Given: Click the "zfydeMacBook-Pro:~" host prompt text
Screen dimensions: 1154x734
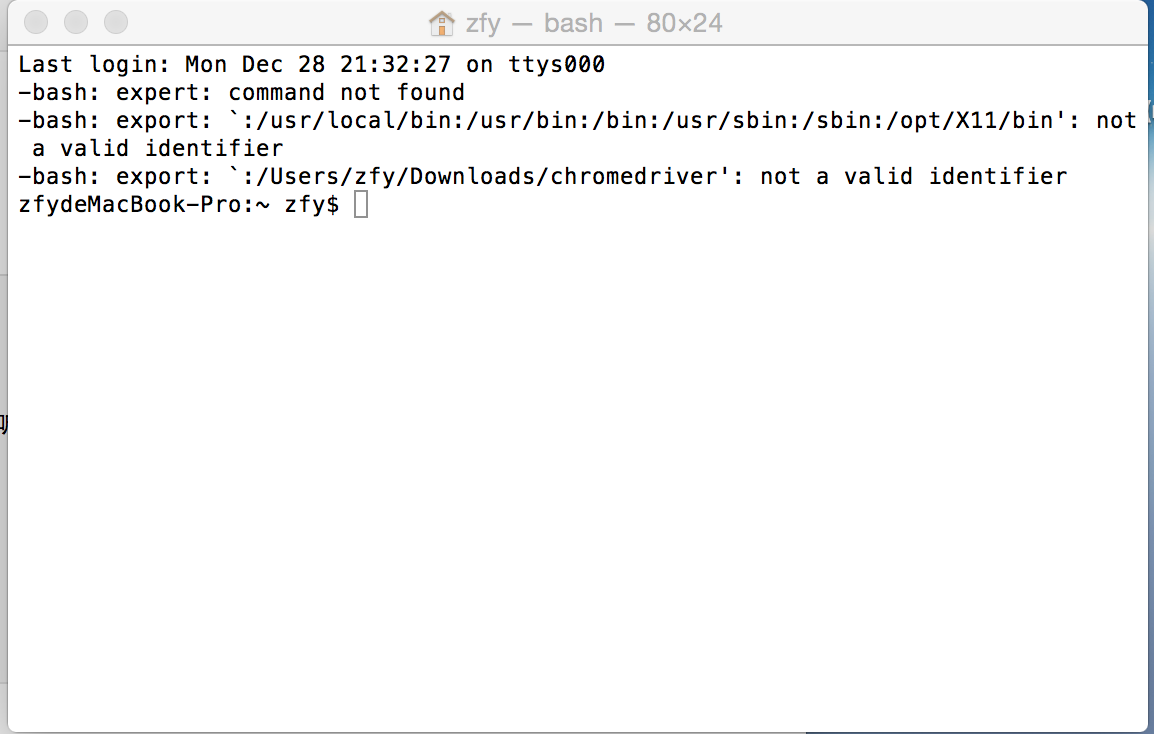Looking at the screenshot, I should tap(144, 205).
